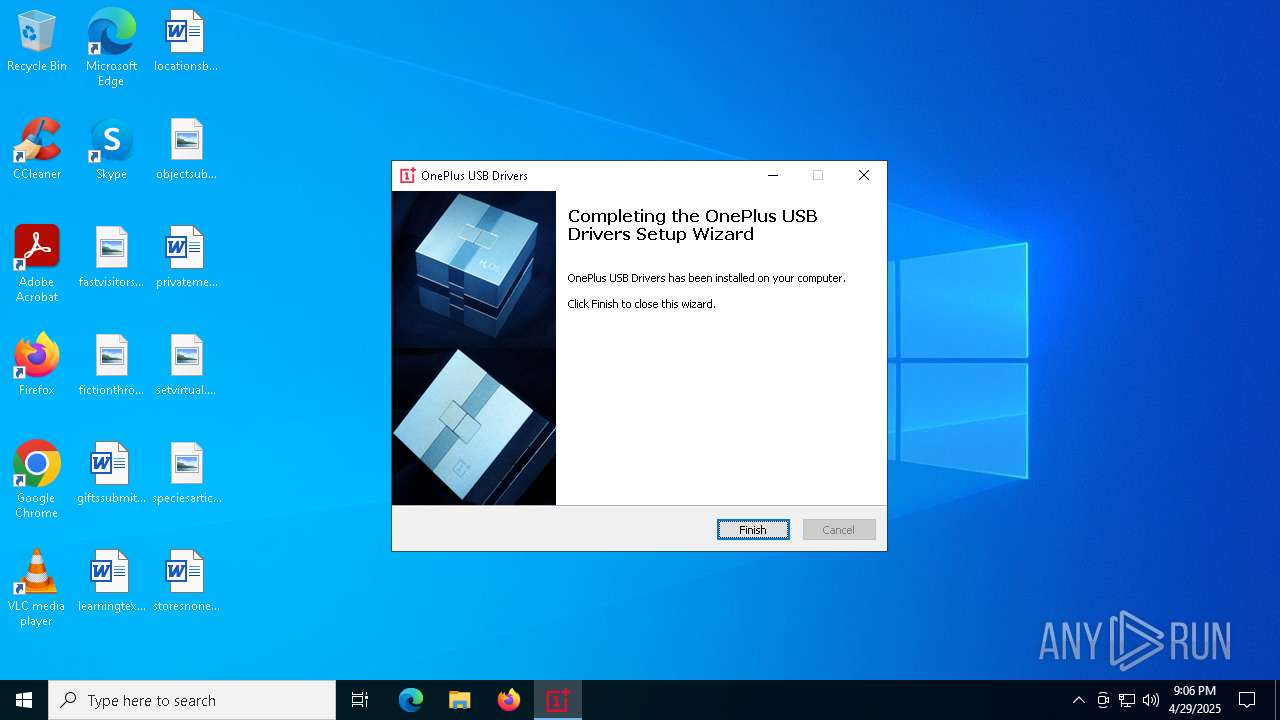Select the fastvisitors... image file

[111, 258]
